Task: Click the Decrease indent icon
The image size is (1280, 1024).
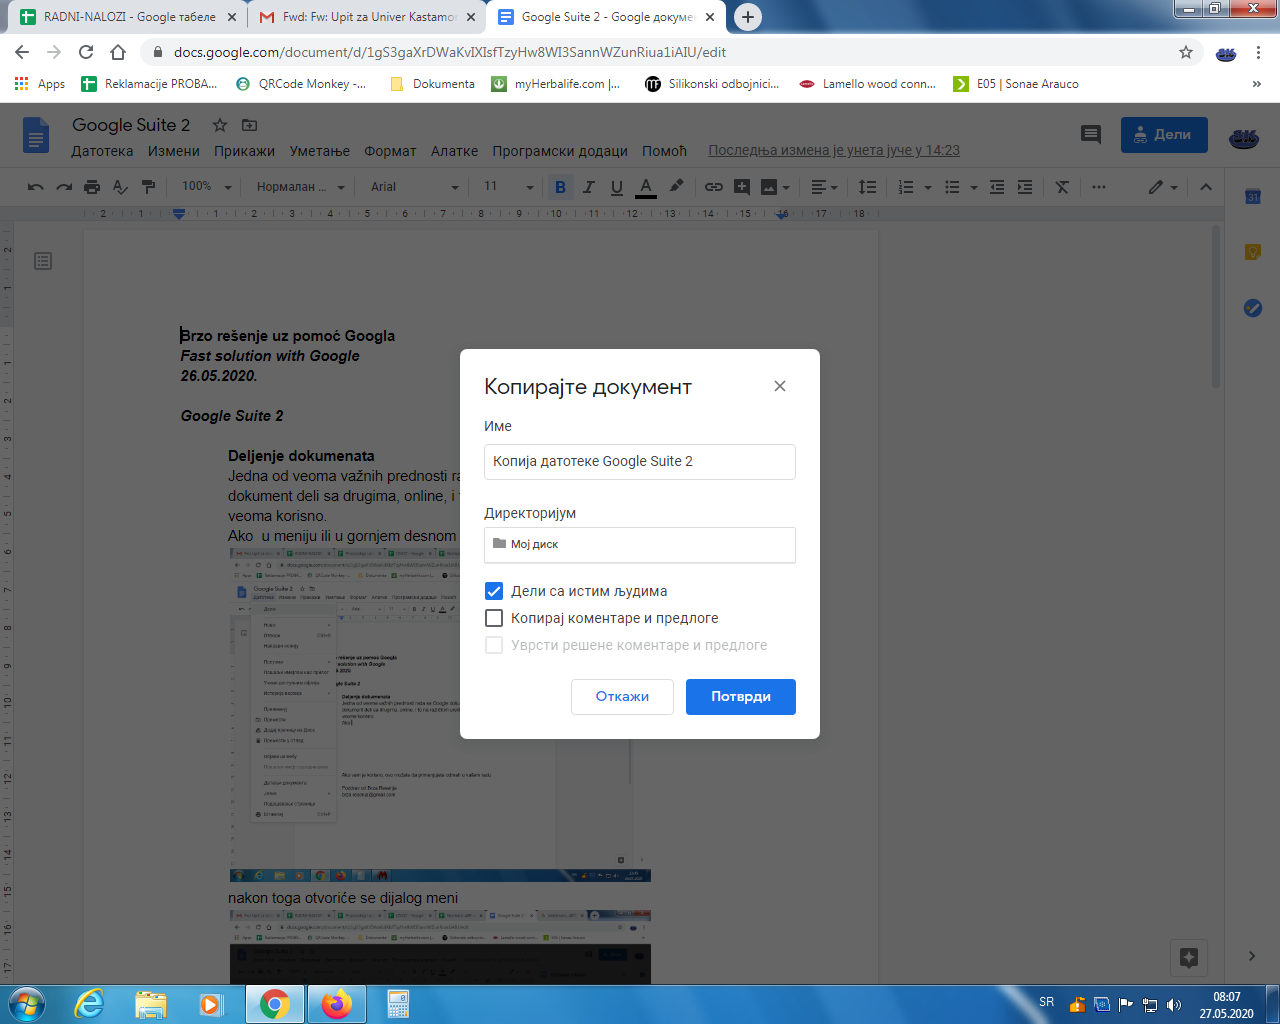Action: 997,187
